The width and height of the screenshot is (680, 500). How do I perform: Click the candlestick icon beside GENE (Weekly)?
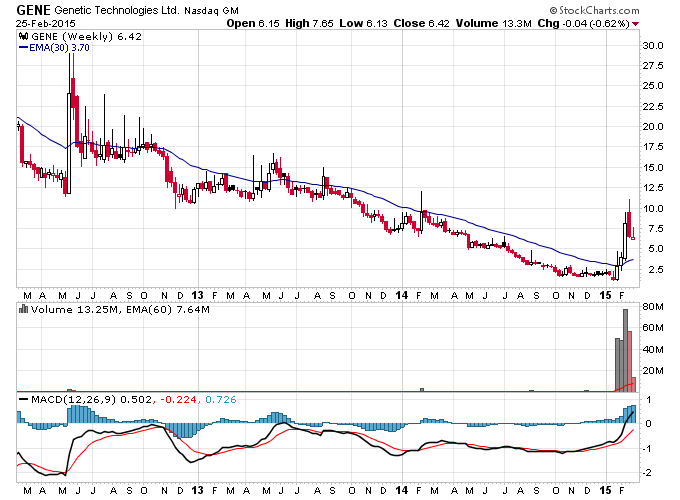23,36
